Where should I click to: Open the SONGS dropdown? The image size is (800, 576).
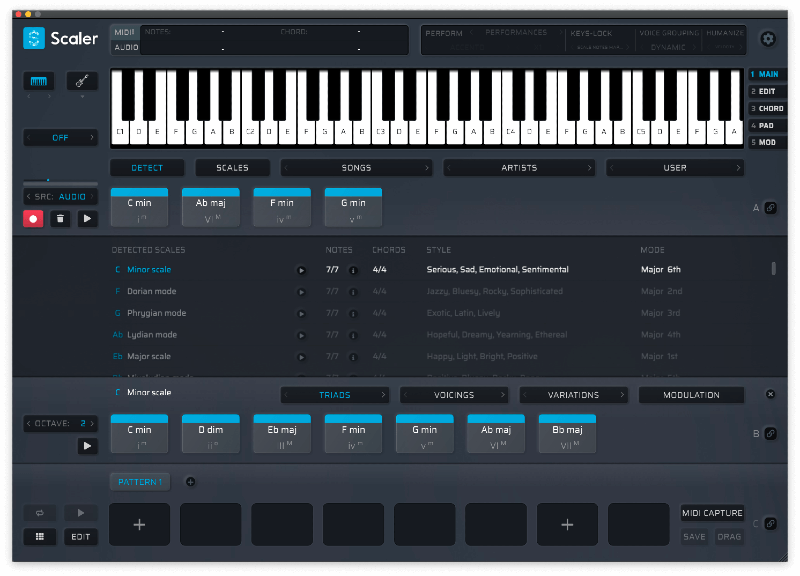coord(356,168)
